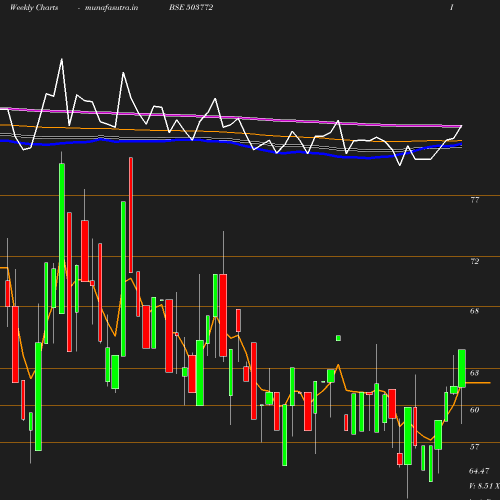The height and width of the screenshot is (500, 500).
Task: Click the 'BSE 503772' stock code label
Action: click(x=191, y=7)
